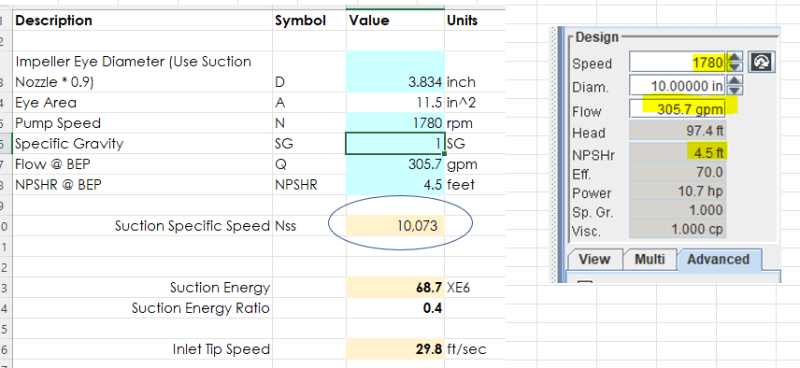Select the symbol cell A
Viewport: 800px width, 368px height.
pos(309,103)
